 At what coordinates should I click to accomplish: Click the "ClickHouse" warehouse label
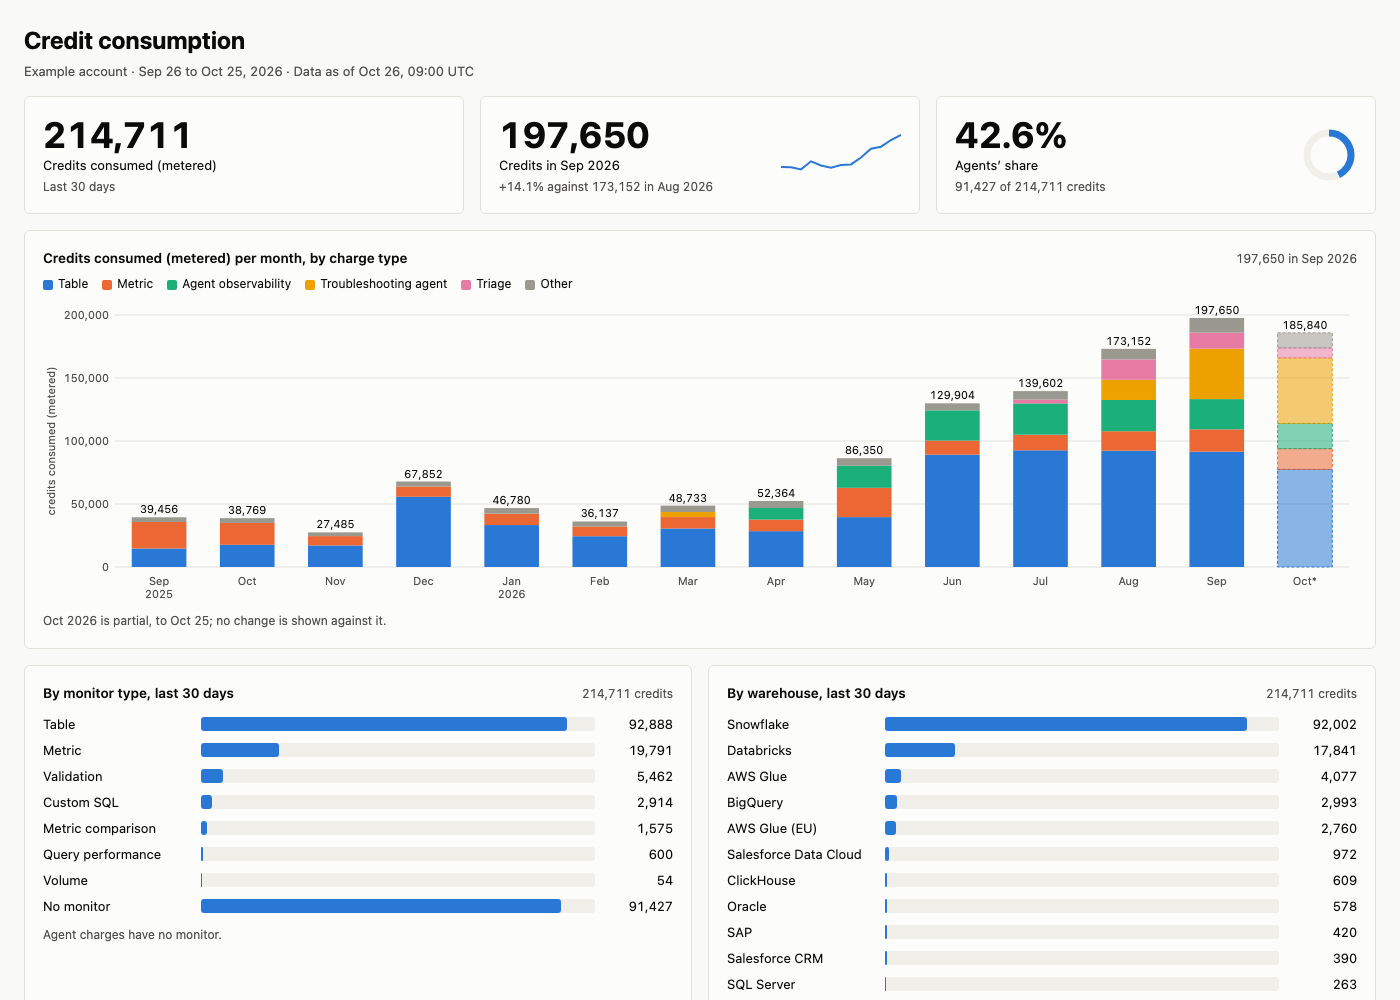pos(761,881)
